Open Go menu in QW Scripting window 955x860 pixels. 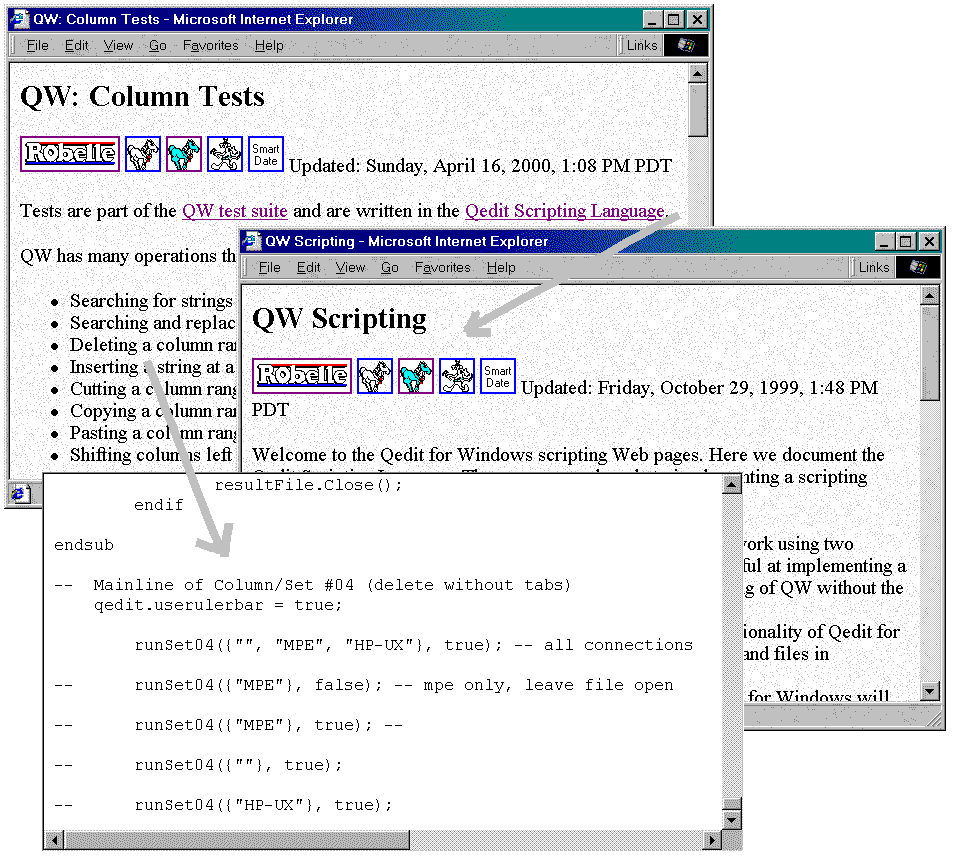390,267
